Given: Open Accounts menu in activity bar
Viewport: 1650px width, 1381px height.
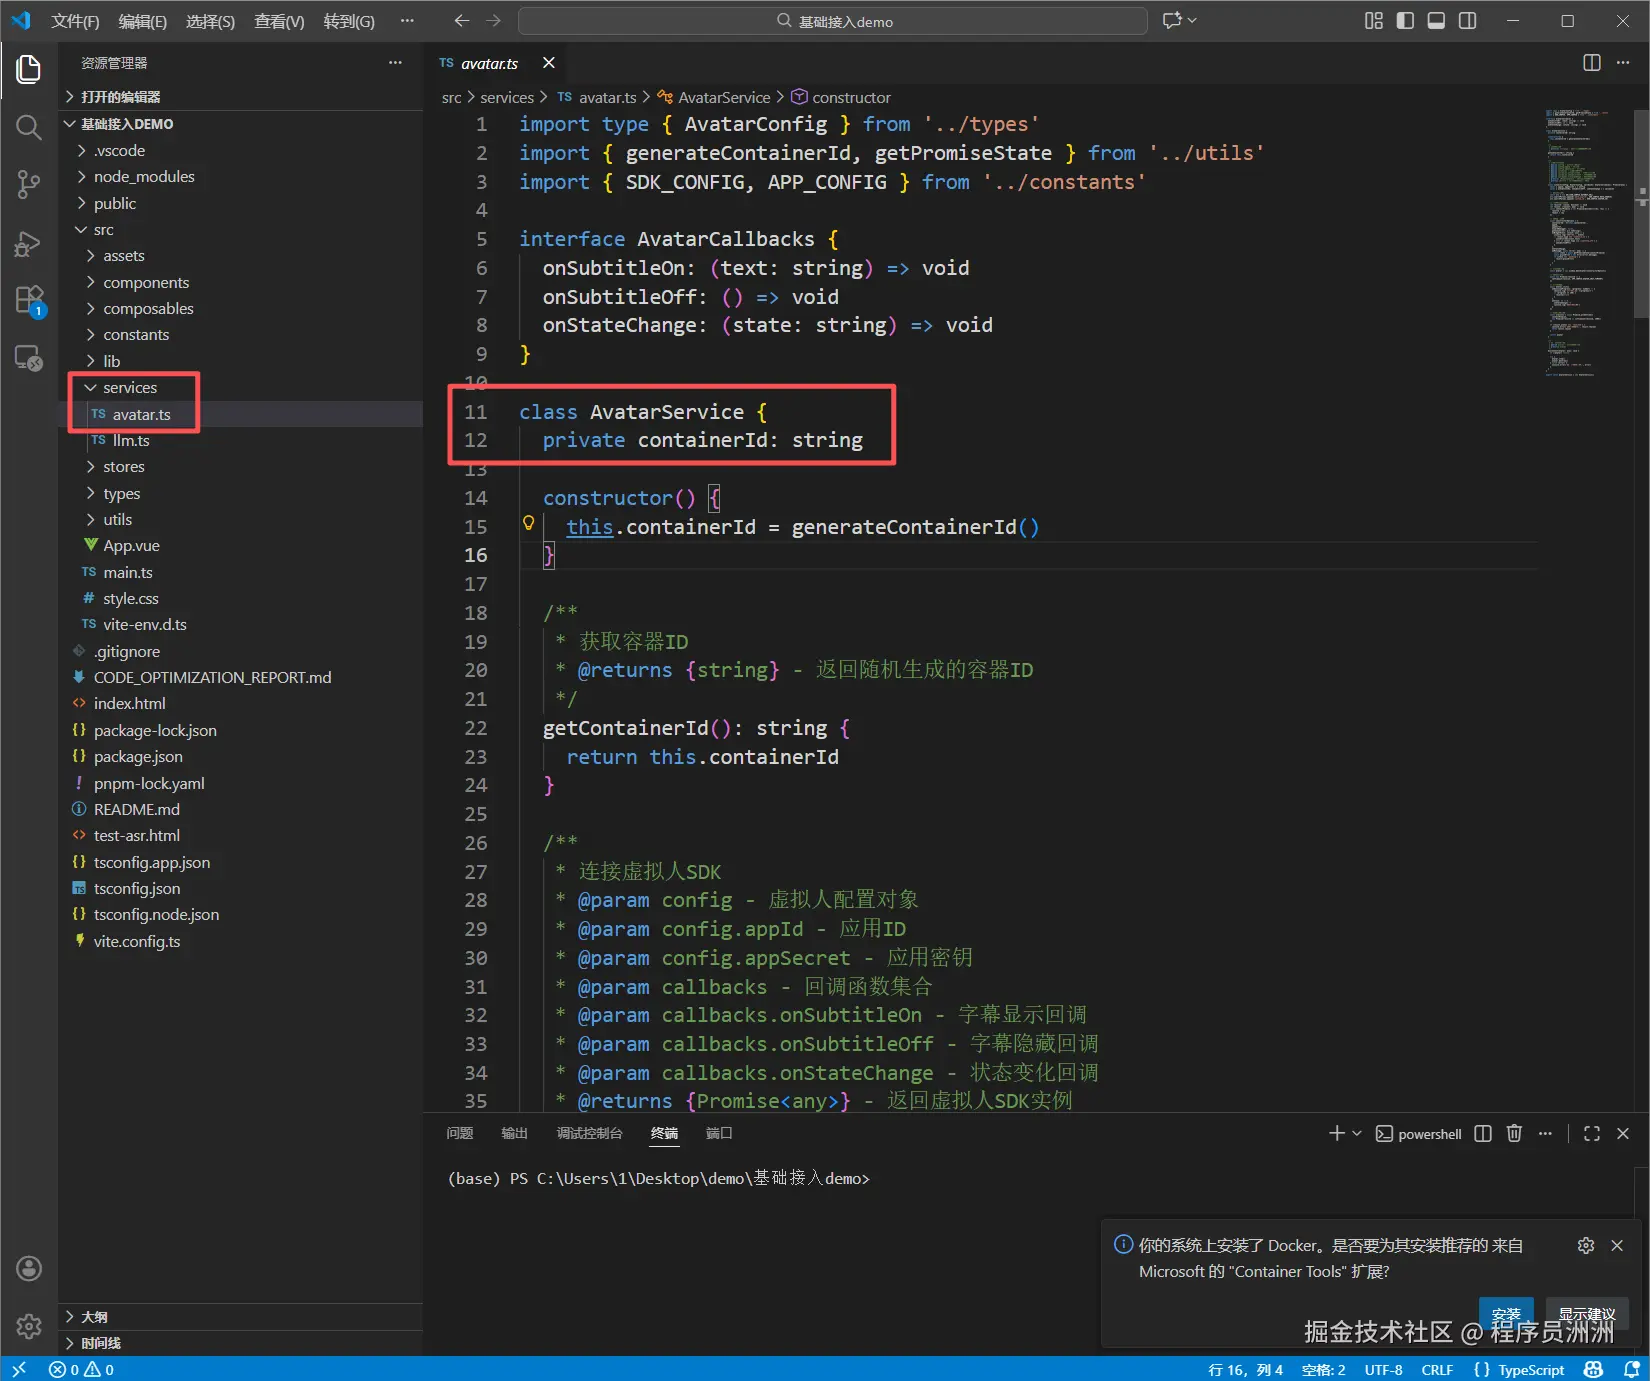Looking at the screenshot, I should (29, 1269).
